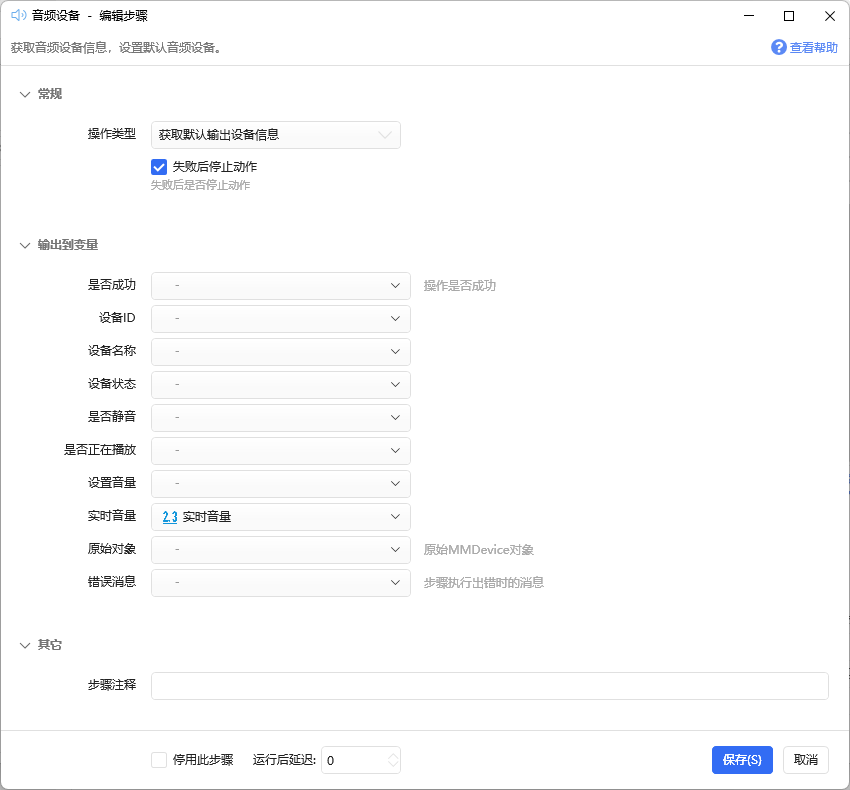The width and height of the screenshot is (850, 790).
Task: Open the 操作类型 dropdown
Action: [275, 135]
